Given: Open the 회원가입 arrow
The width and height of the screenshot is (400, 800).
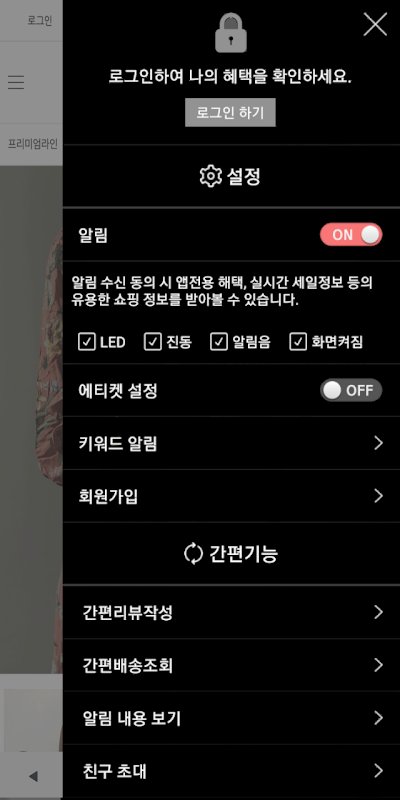Looking at the screenshot, I should tap(378, 496).
